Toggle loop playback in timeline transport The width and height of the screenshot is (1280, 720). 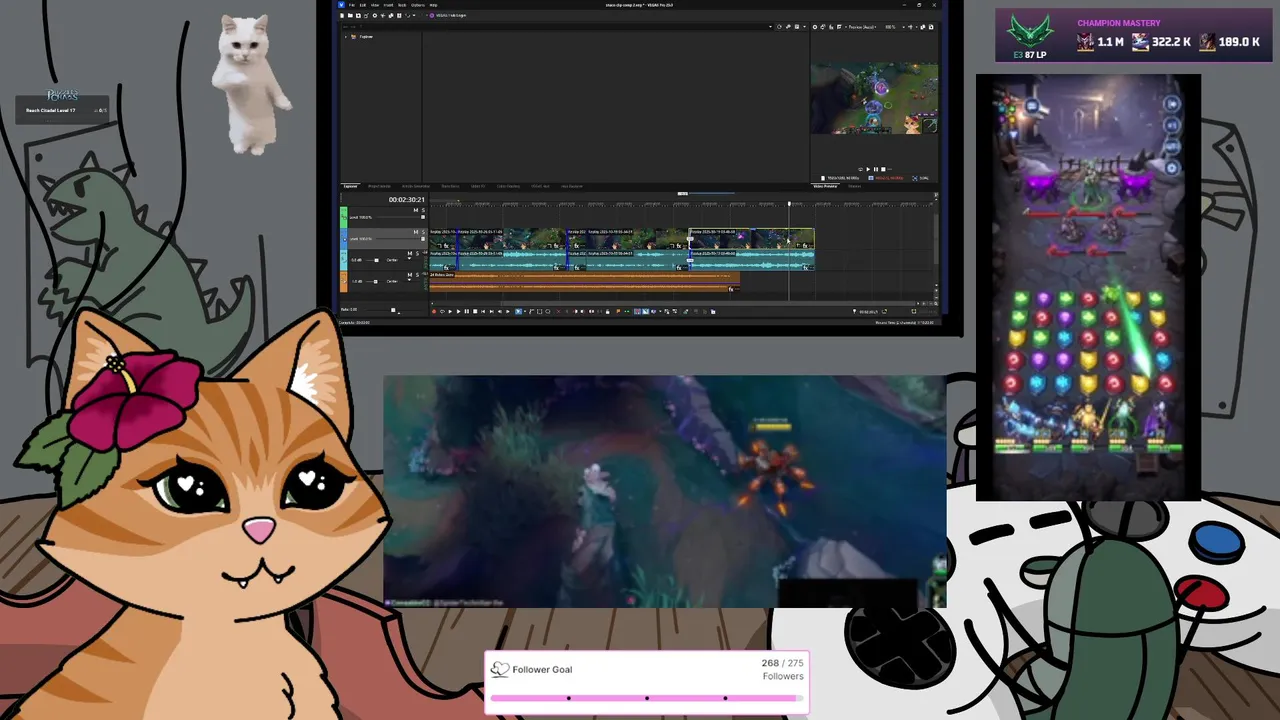[442, 311]
